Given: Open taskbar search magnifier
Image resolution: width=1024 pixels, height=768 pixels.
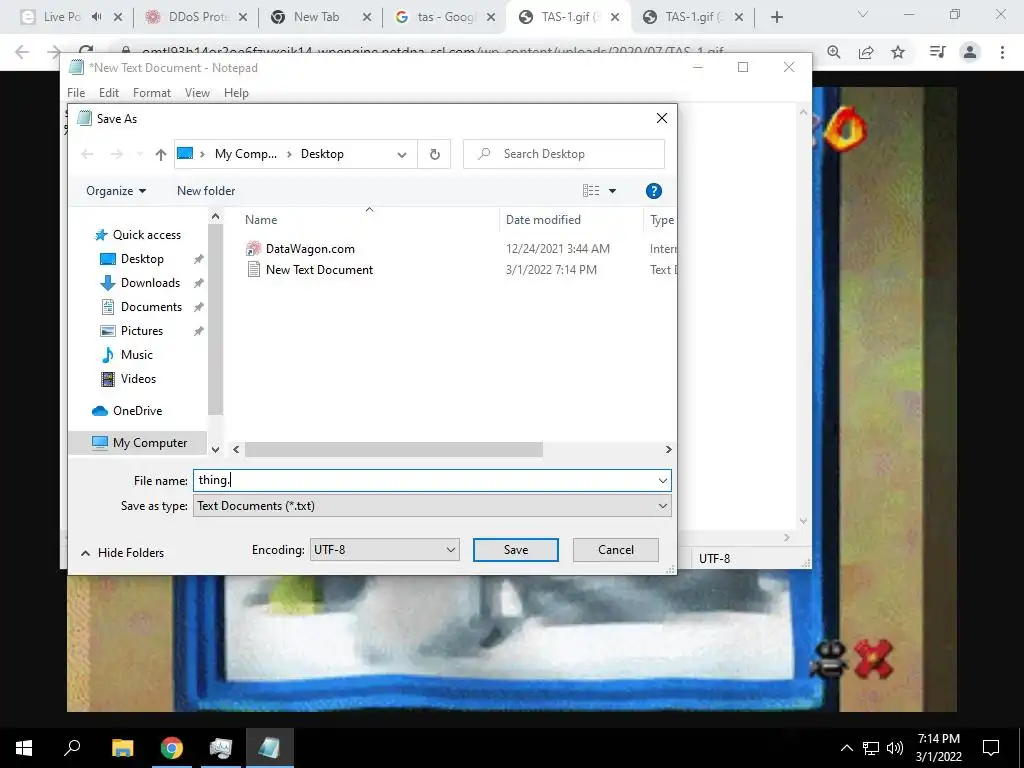Looking at the screenshot, I should (x=72, y=748).
